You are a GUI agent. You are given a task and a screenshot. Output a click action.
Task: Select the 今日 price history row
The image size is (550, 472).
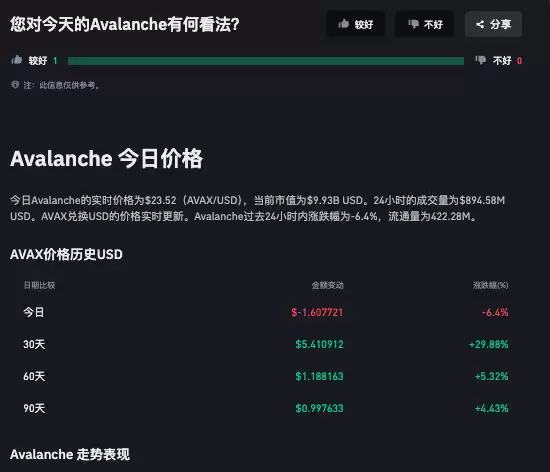coord(266,312)
